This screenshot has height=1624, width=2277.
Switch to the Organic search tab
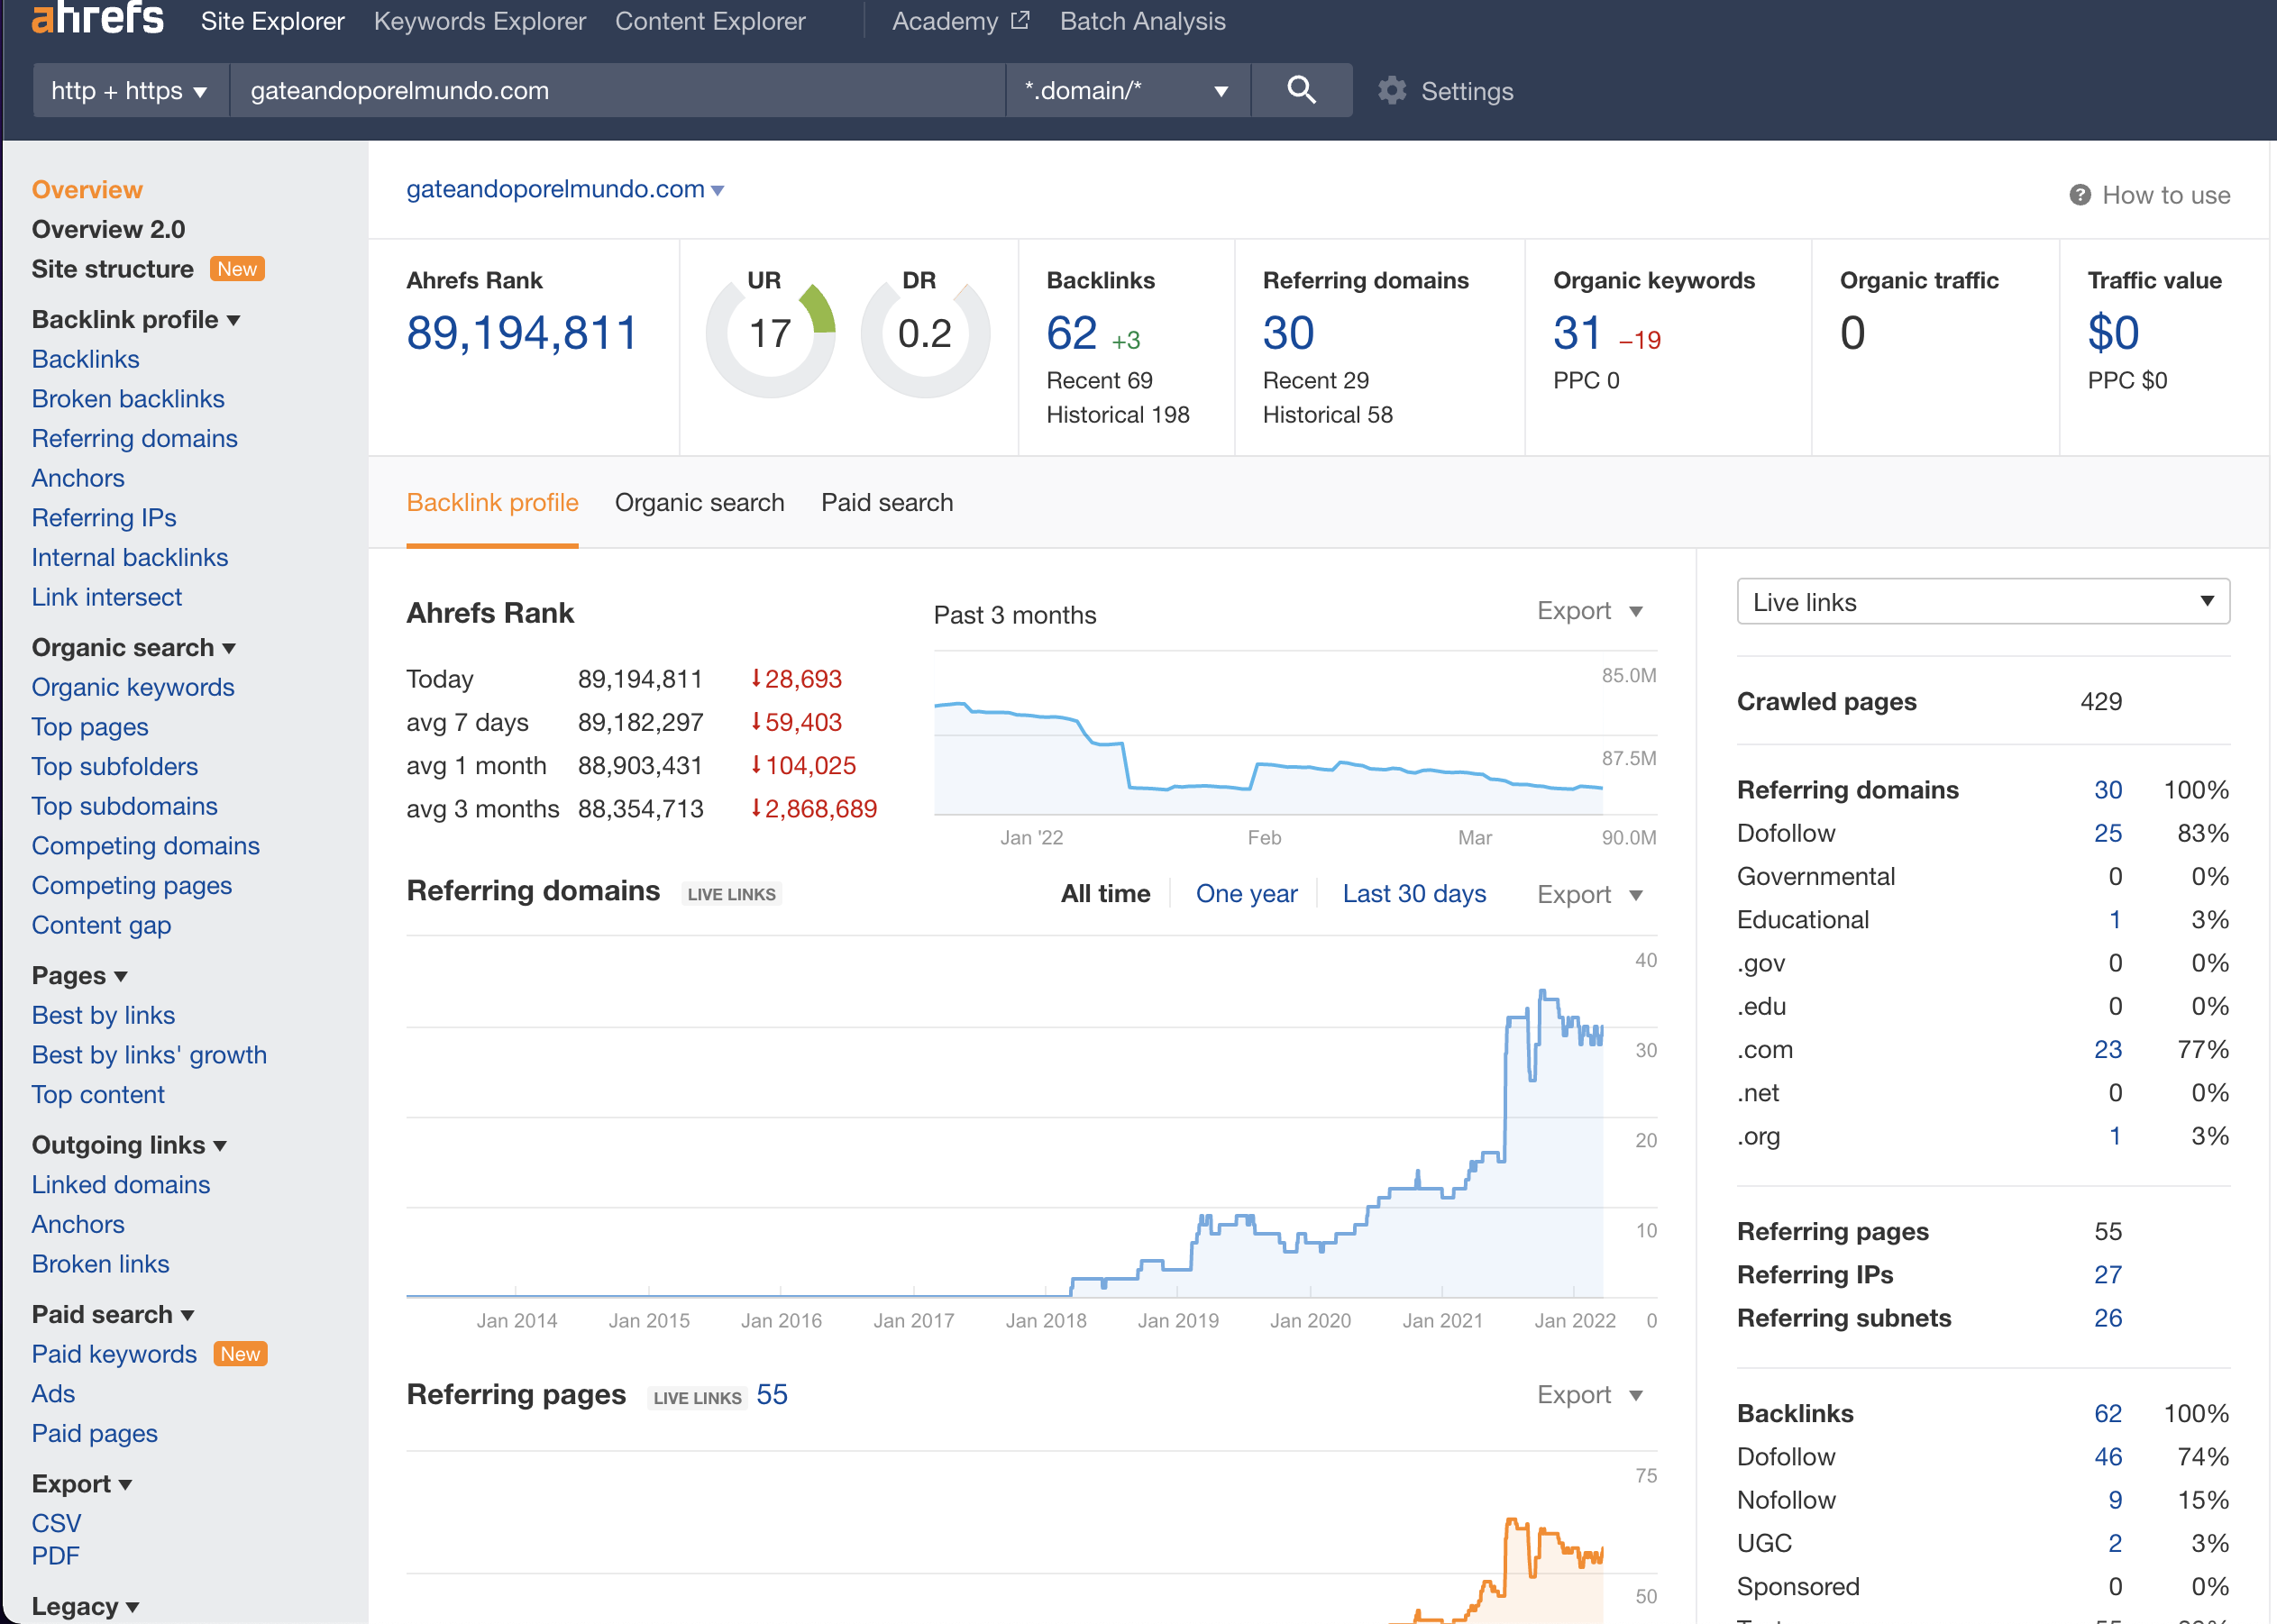[699, 502]
